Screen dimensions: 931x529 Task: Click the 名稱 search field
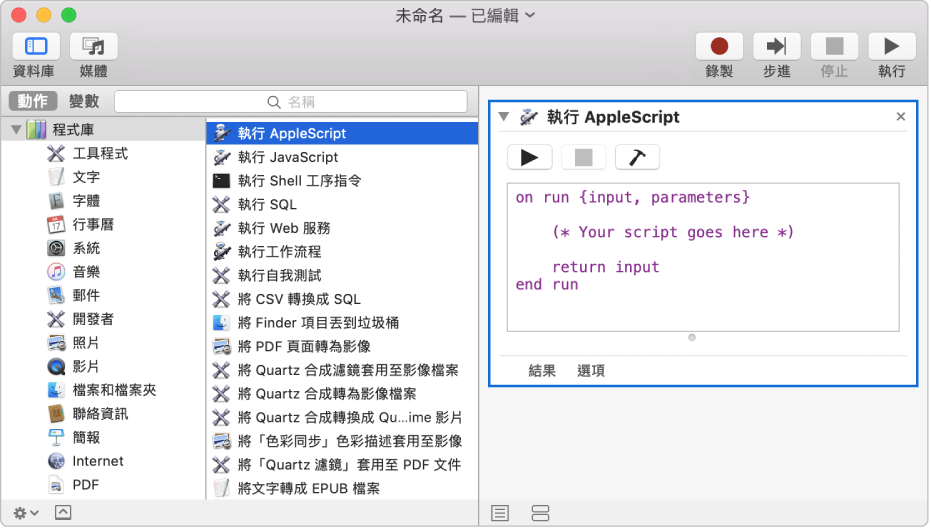[x=291, y=102]
